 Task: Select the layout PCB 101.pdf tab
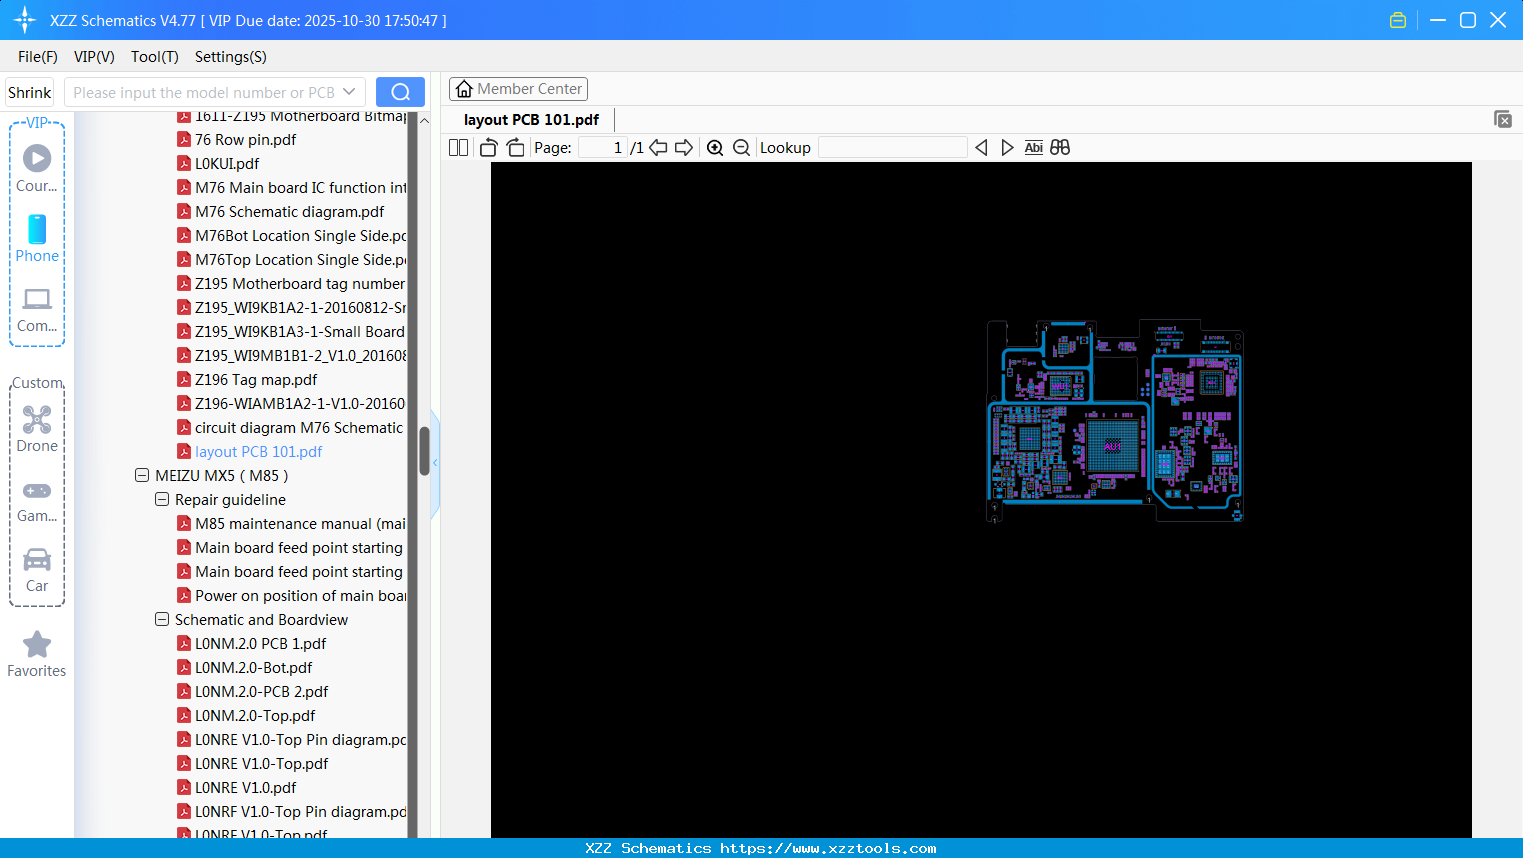point(531,119)
